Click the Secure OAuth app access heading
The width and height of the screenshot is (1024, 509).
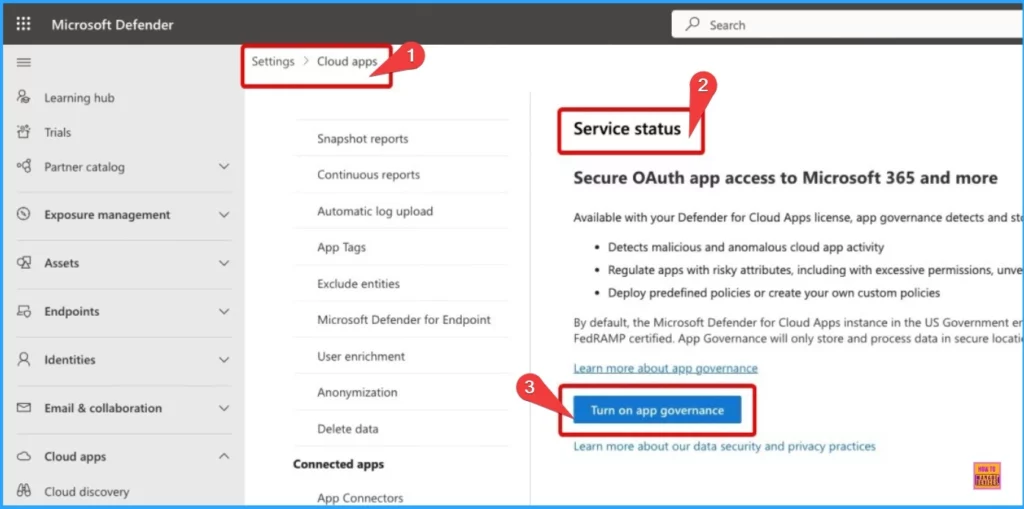point(786,178)
